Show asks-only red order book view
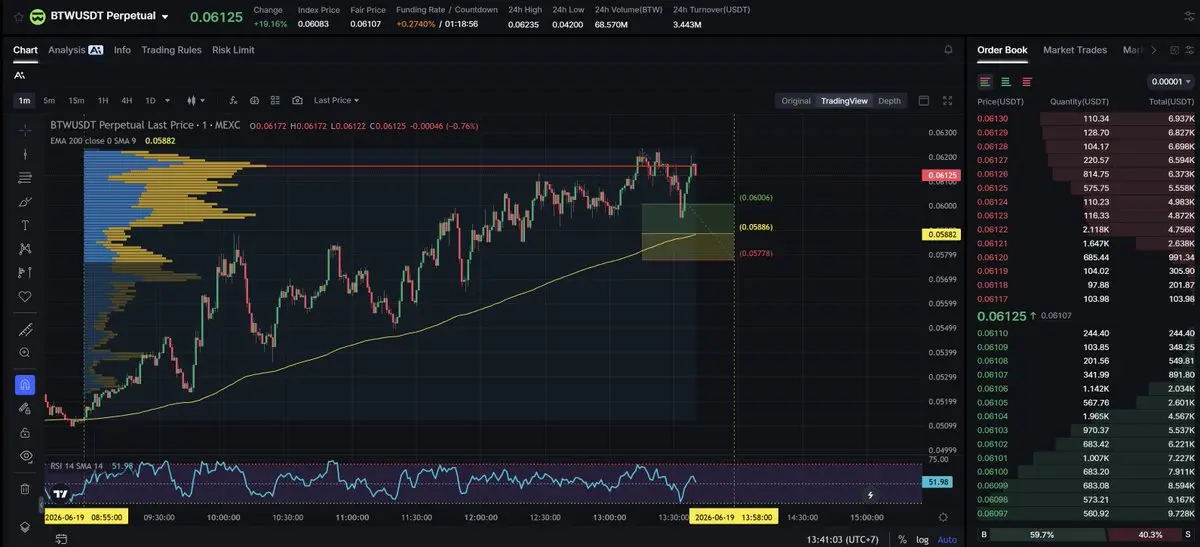Image resolution: width=1200 pixels, height=547 pixels. pyautogui.click(x=1027, y=81)
